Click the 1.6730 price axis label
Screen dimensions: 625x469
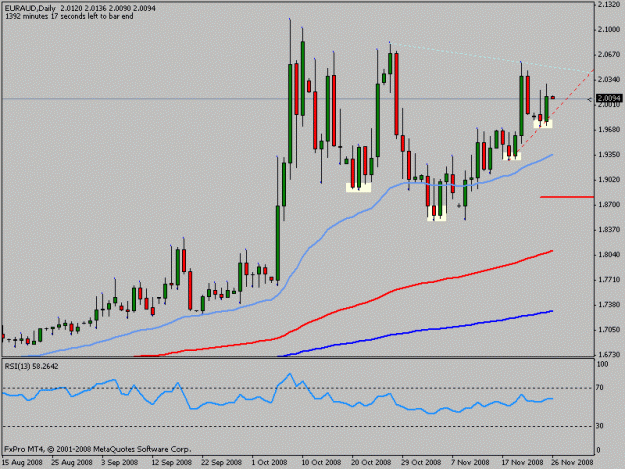pos(609,355)
